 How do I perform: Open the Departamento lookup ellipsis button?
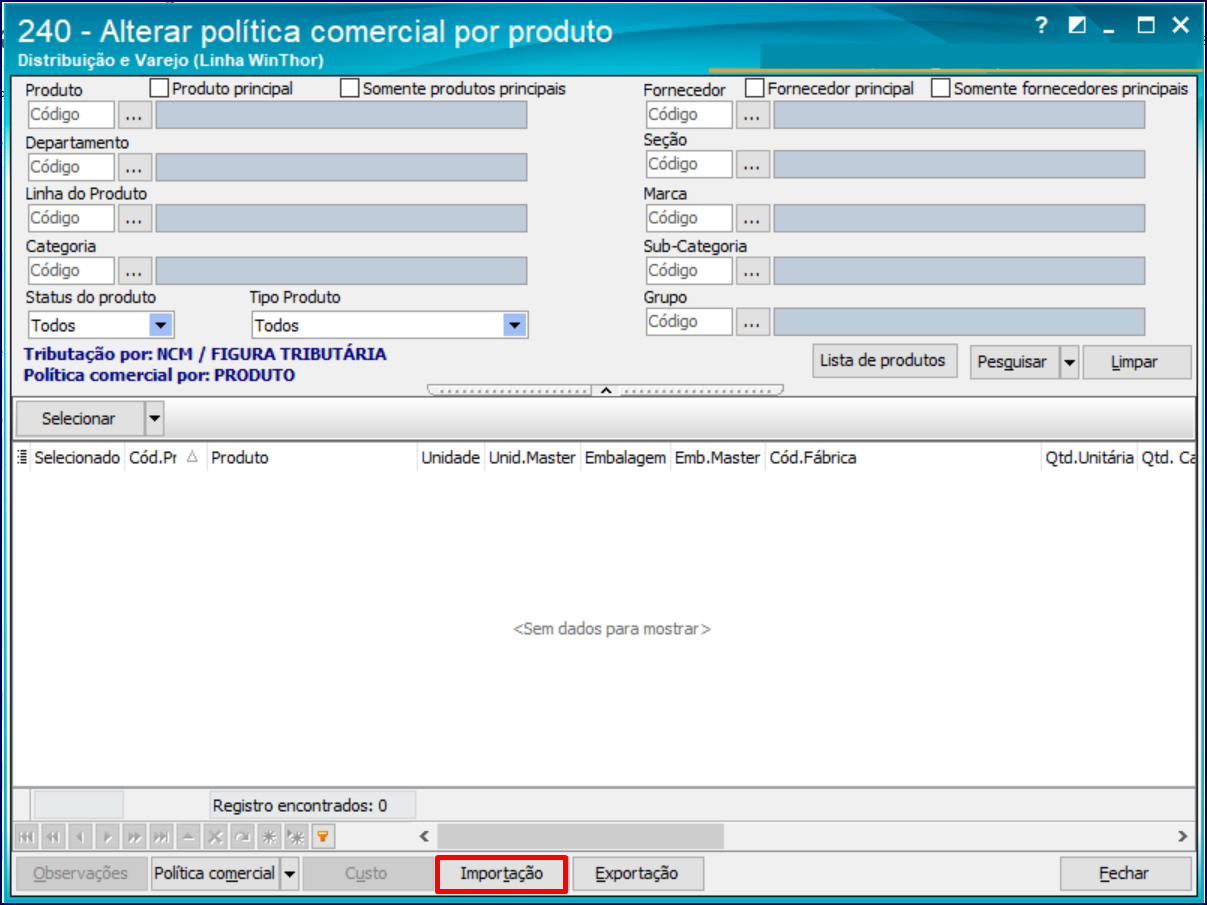(135, 167)
